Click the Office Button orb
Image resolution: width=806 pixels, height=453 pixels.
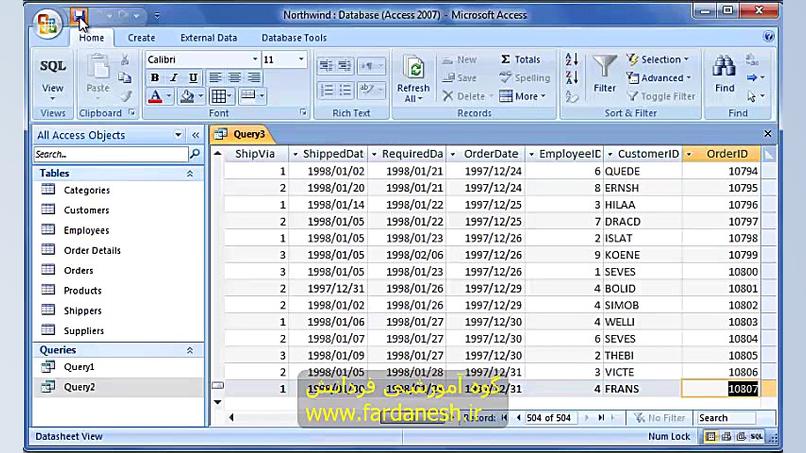(47, 24)
